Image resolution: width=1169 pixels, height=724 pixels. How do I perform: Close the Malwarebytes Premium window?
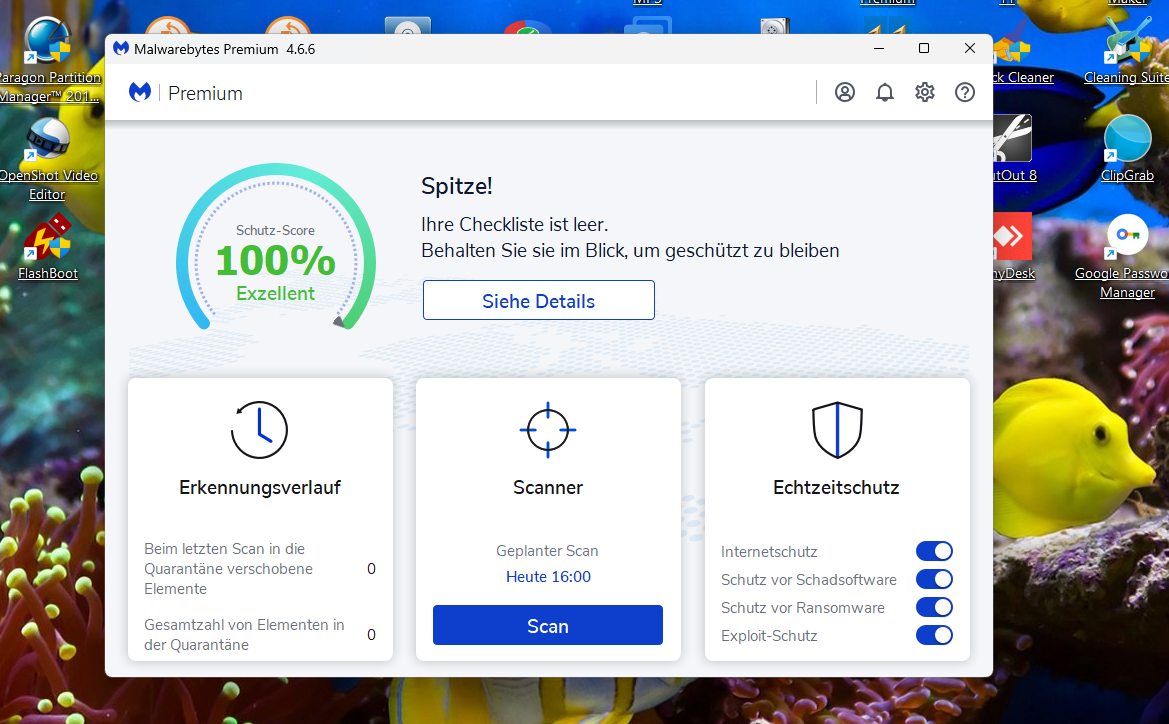tap(969, 48)
